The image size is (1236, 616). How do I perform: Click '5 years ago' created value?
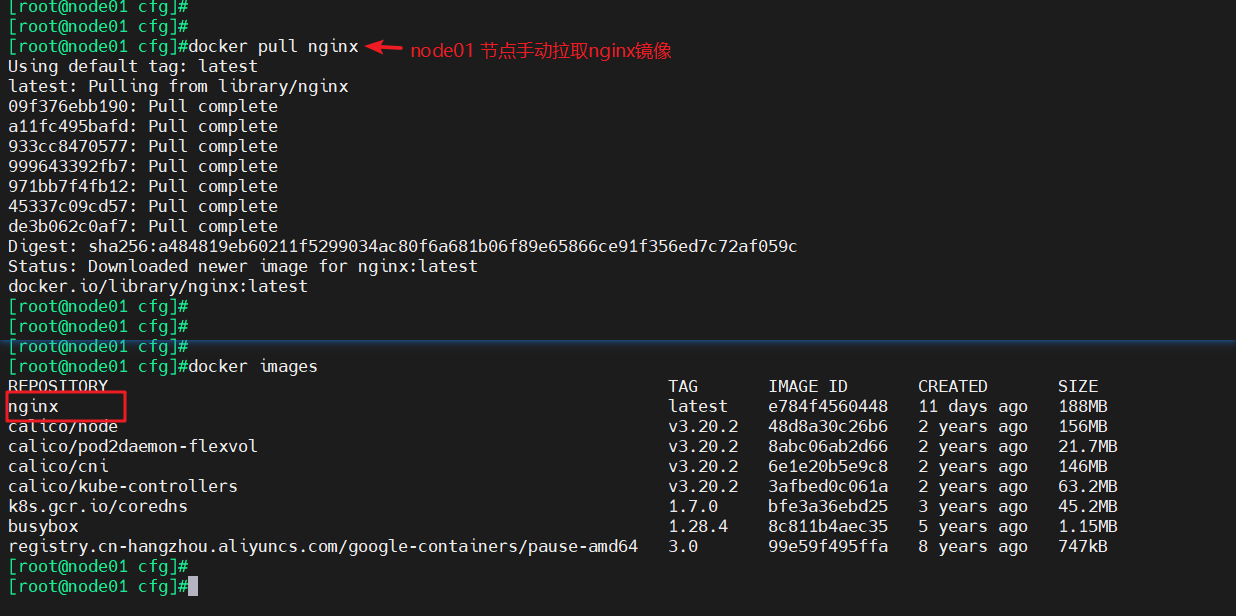point(973,526)
